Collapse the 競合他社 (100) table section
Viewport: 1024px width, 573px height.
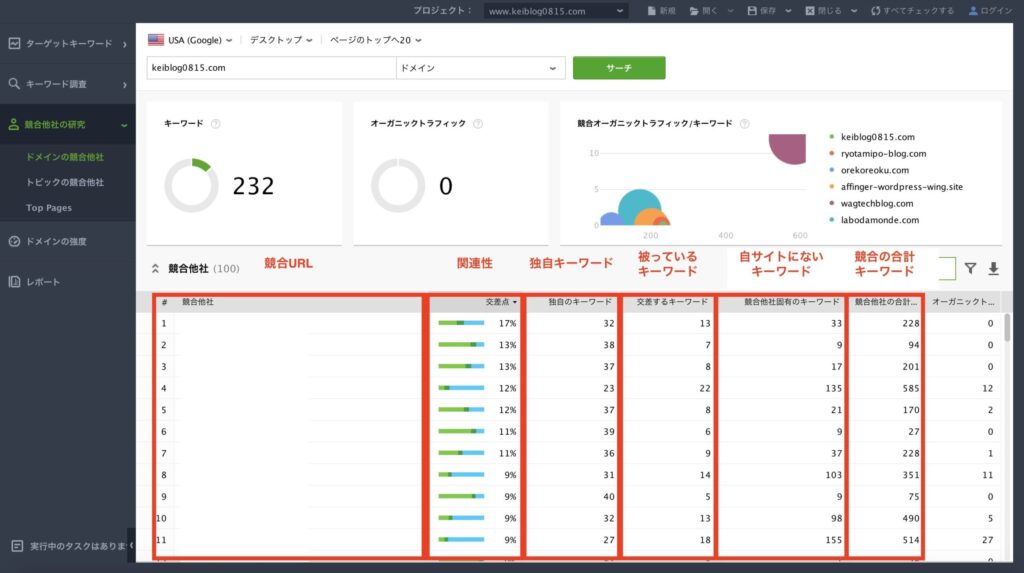tap(155, 269)
